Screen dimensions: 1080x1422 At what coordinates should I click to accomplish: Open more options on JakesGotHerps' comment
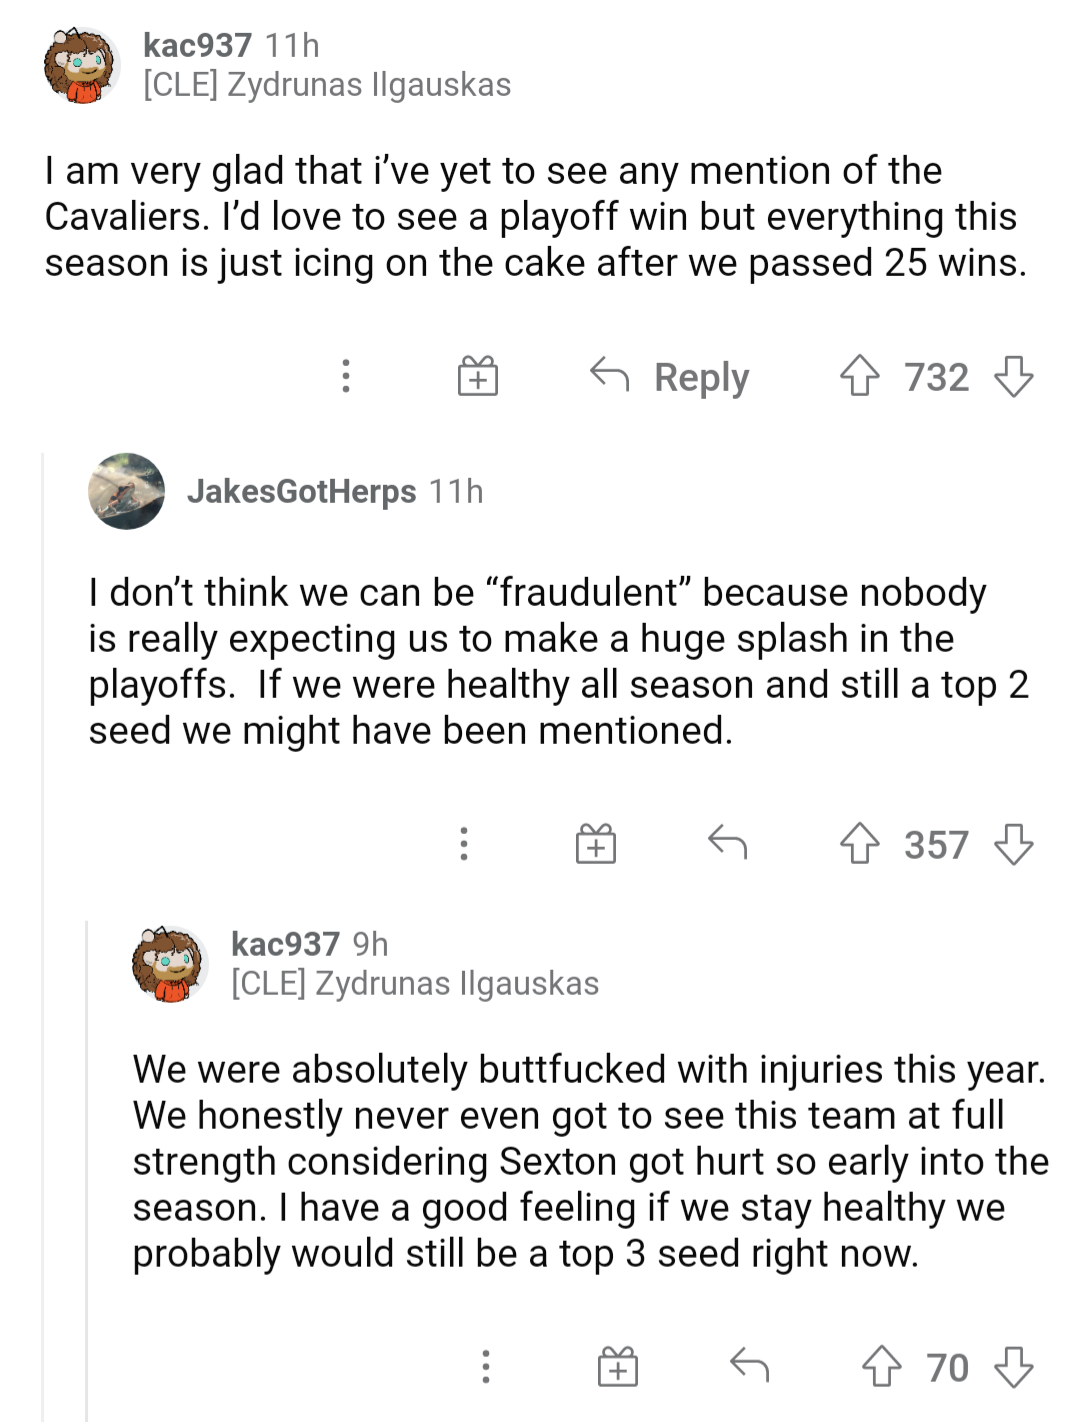click(x=464, y=844)
